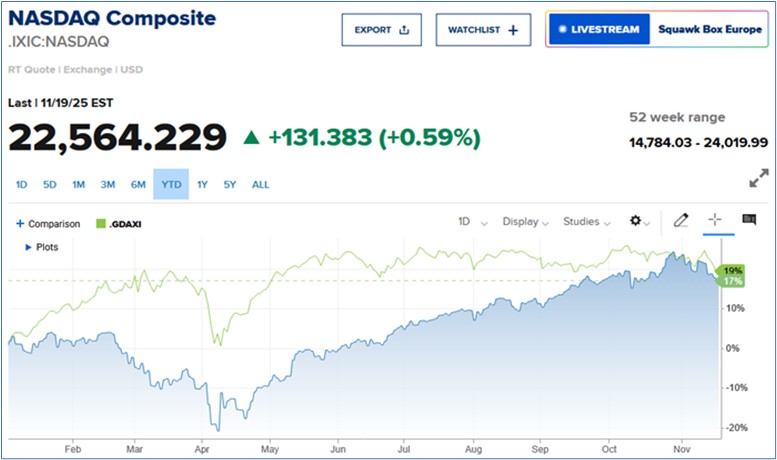
Task: Open the Squawk Box Europe link
Action: [x=706, y=30]
